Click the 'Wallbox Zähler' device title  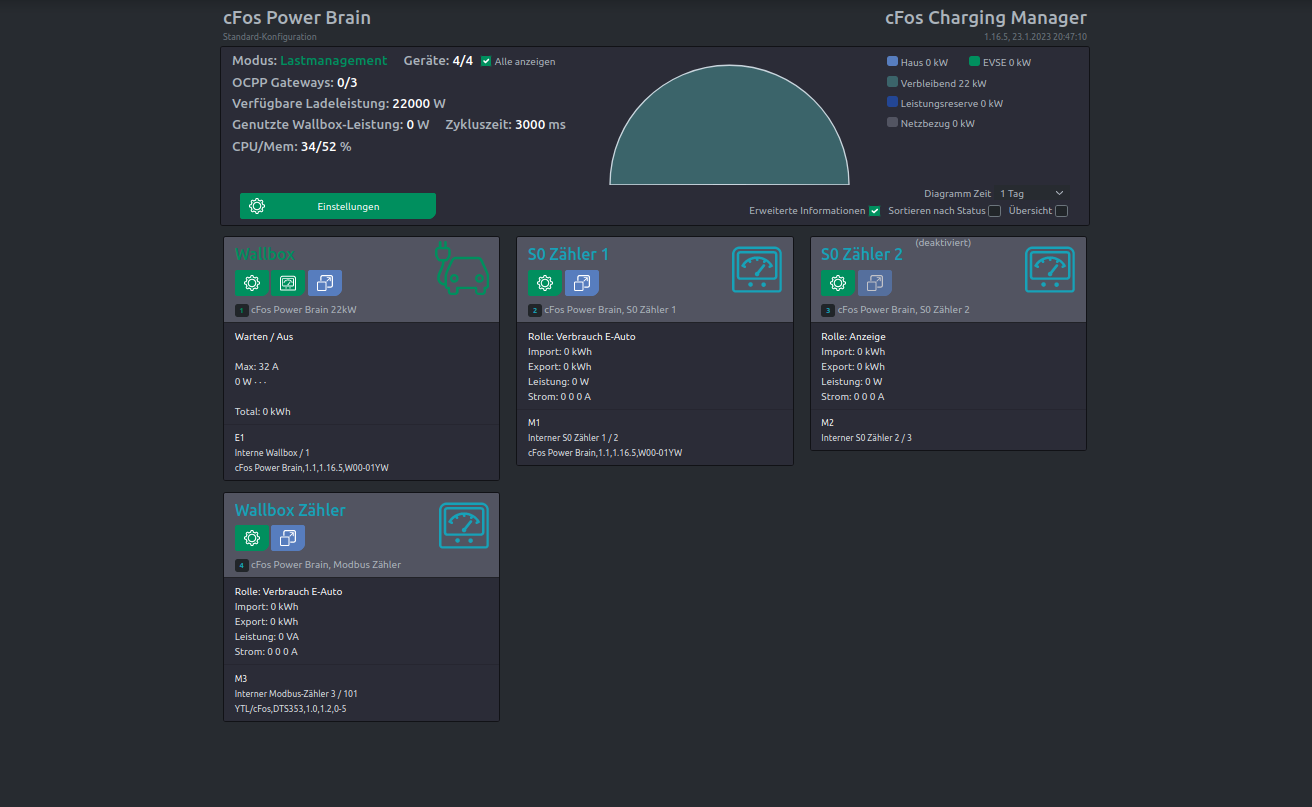(x=290, y=510)
